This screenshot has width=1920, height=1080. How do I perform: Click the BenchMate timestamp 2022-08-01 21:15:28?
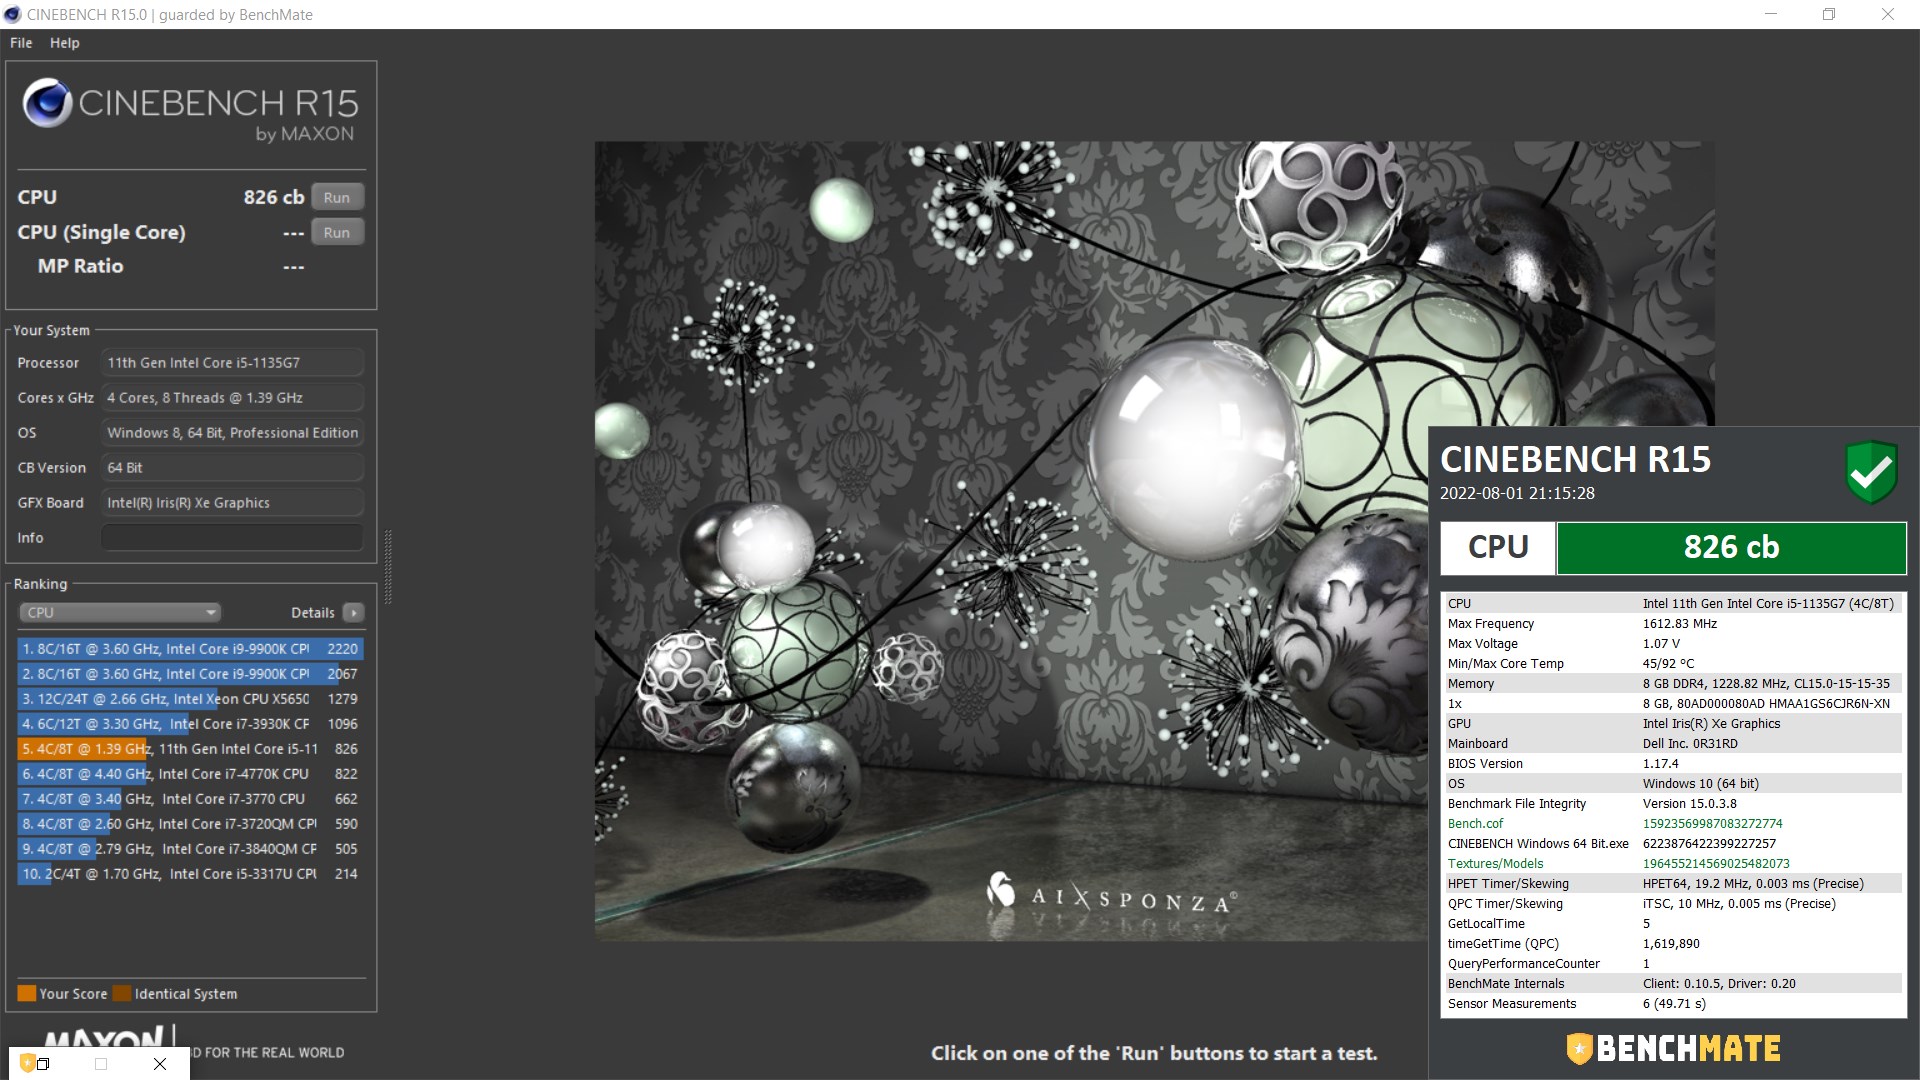click(1517, 493)
